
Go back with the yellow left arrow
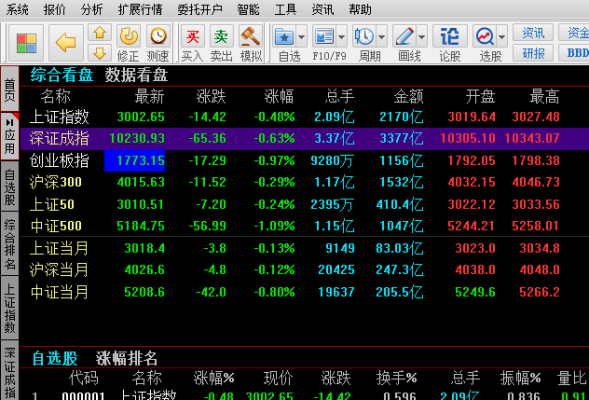point(66,43)
